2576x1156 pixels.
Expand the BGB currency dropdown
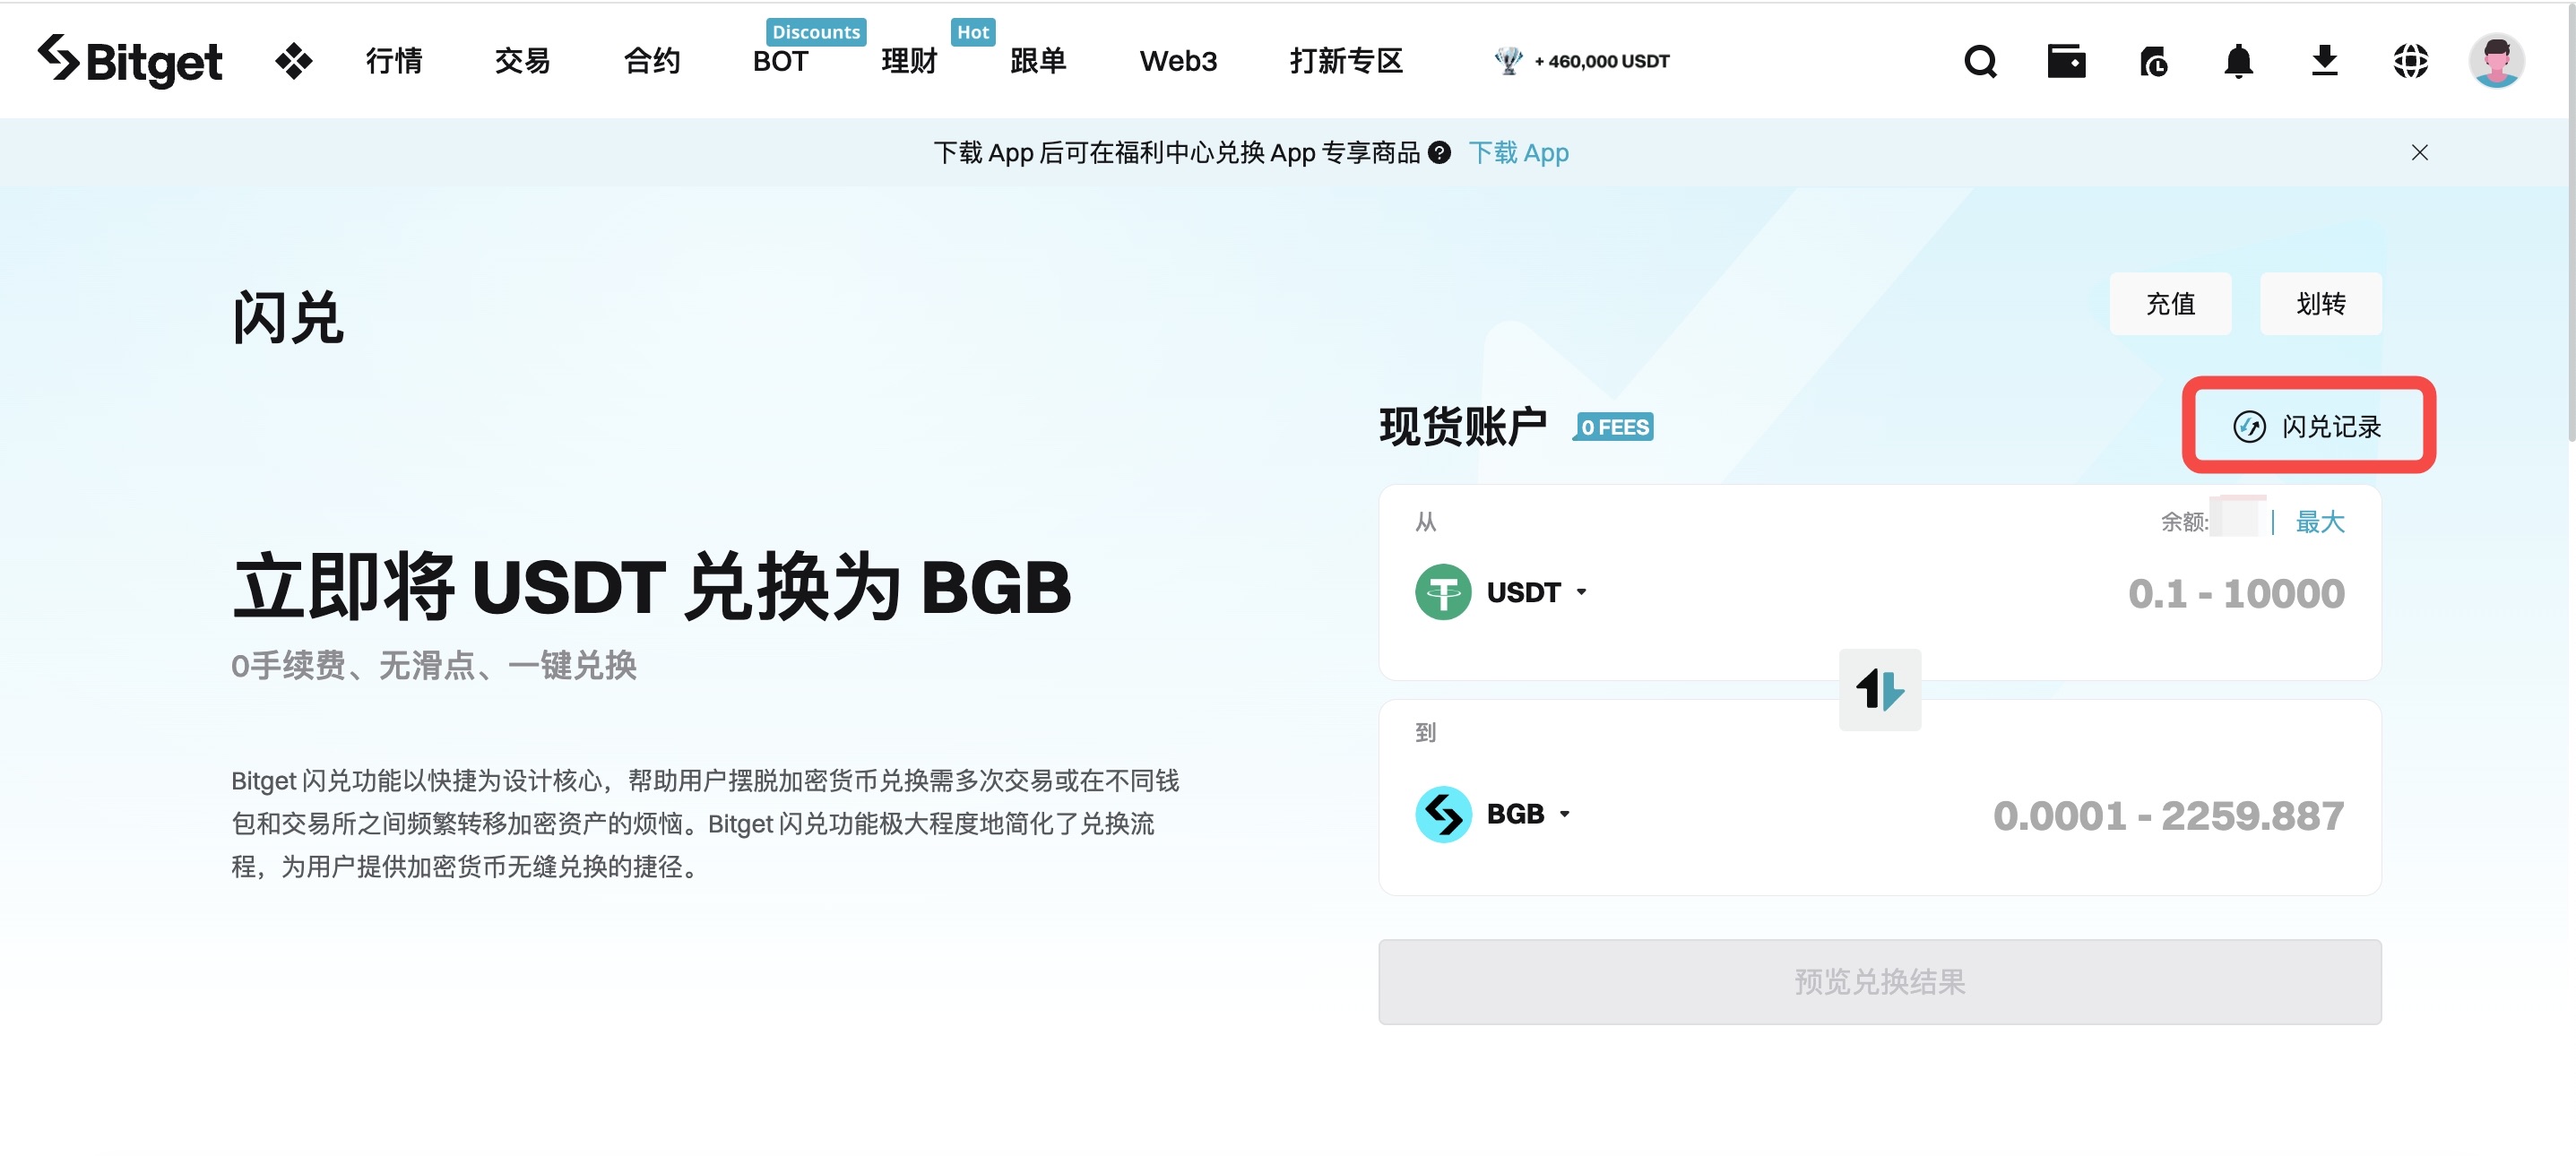point(1528,814)
